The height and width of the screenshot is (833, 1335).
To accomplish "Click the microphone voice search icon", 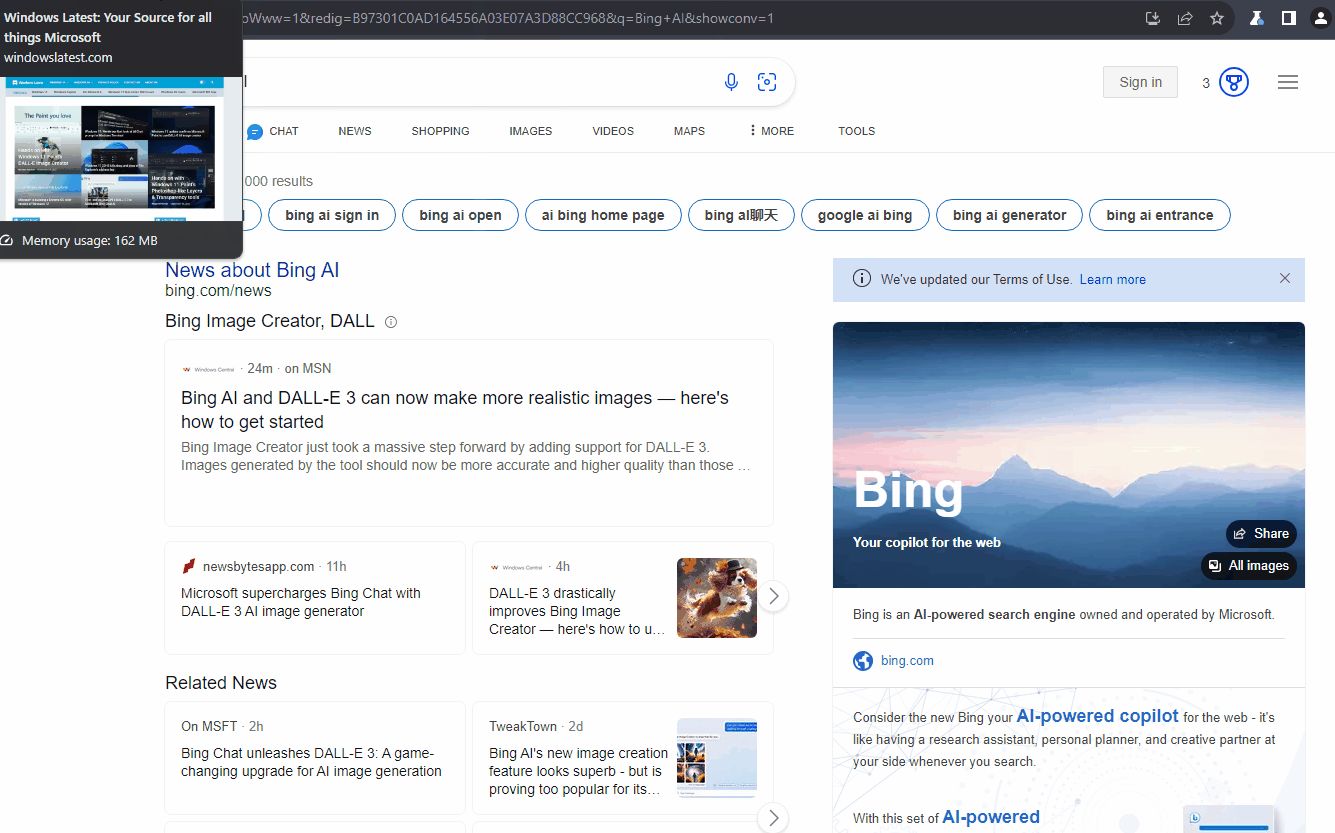I will (731, 82).
